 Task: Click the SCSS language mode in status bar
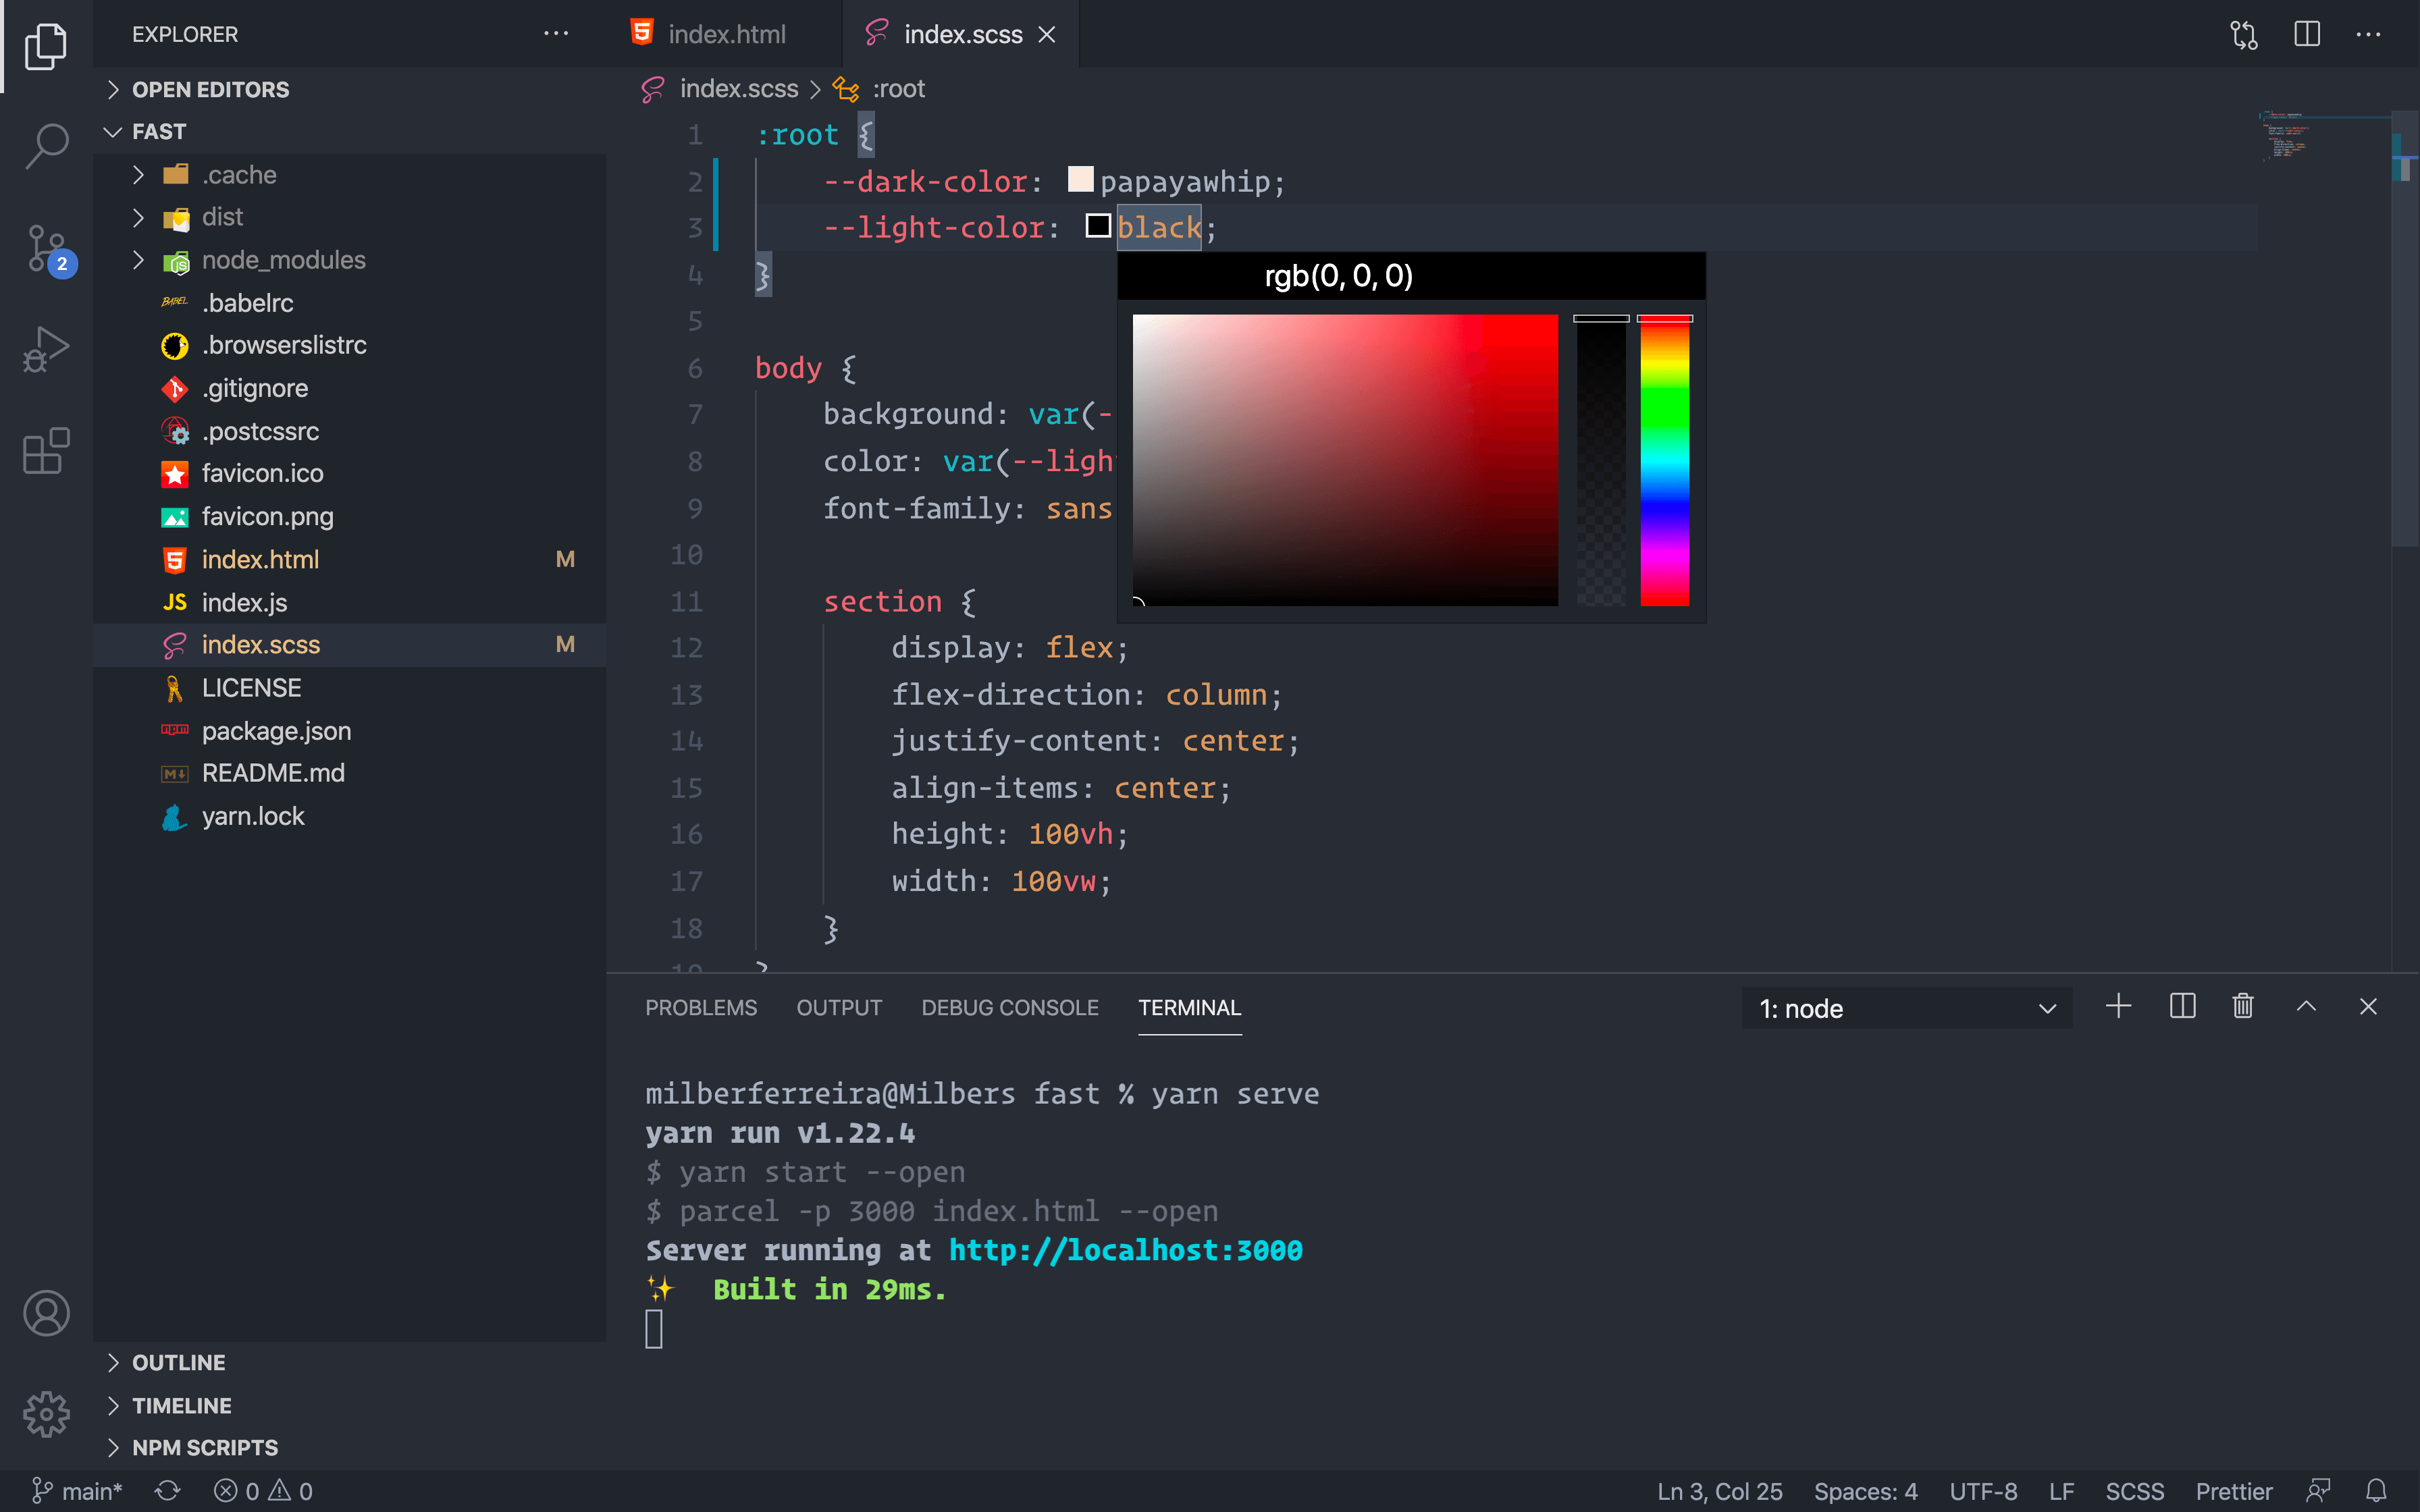pos(2134,1491)
